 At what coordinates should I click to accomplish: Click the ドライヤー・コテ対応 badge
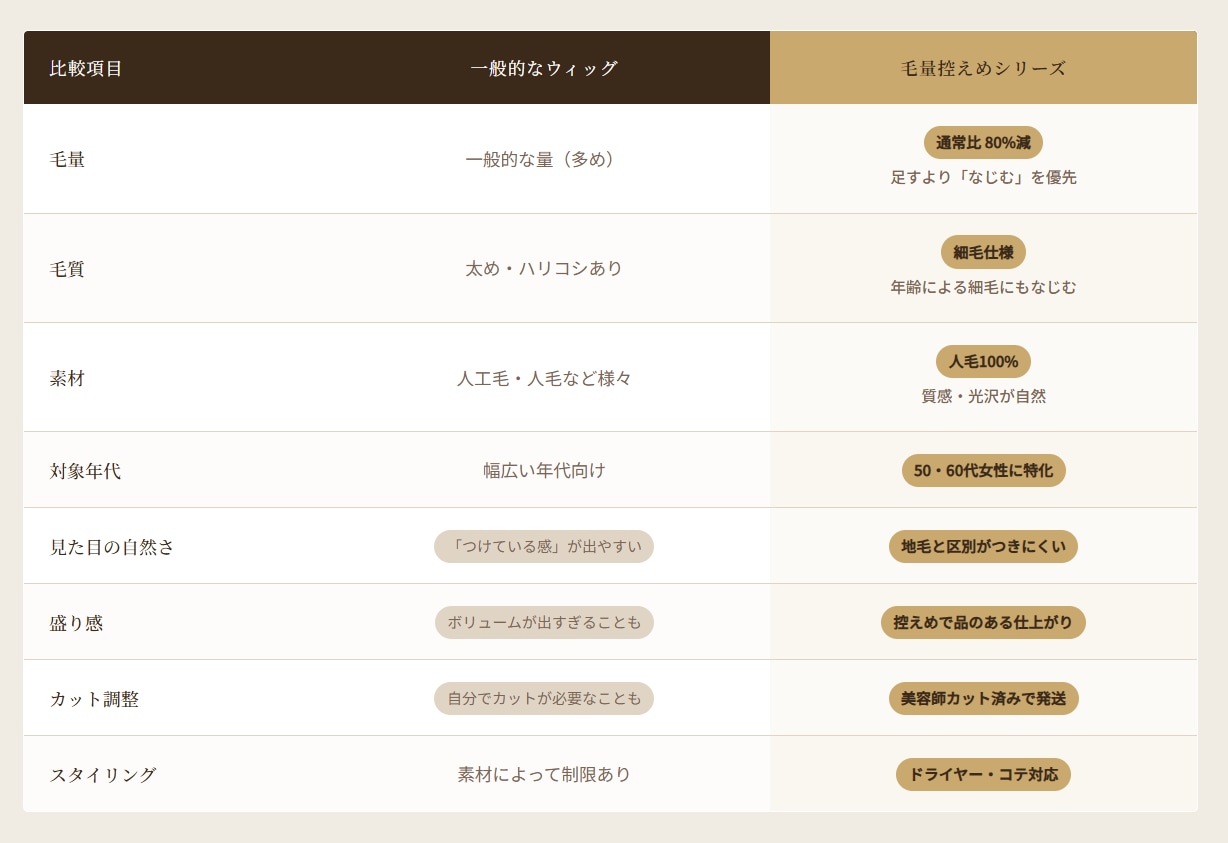click(x=983, y=774)
